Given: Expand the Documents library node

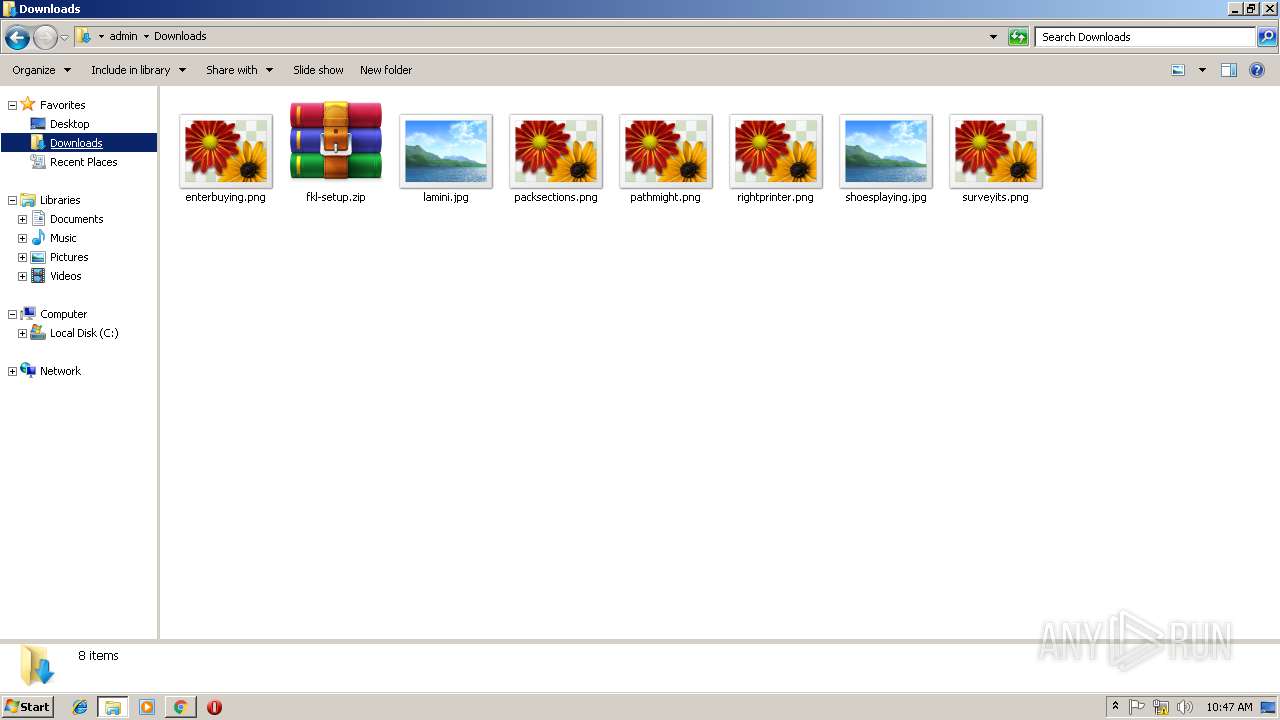Looking at the screenshot, I should (x=22, y=219).
